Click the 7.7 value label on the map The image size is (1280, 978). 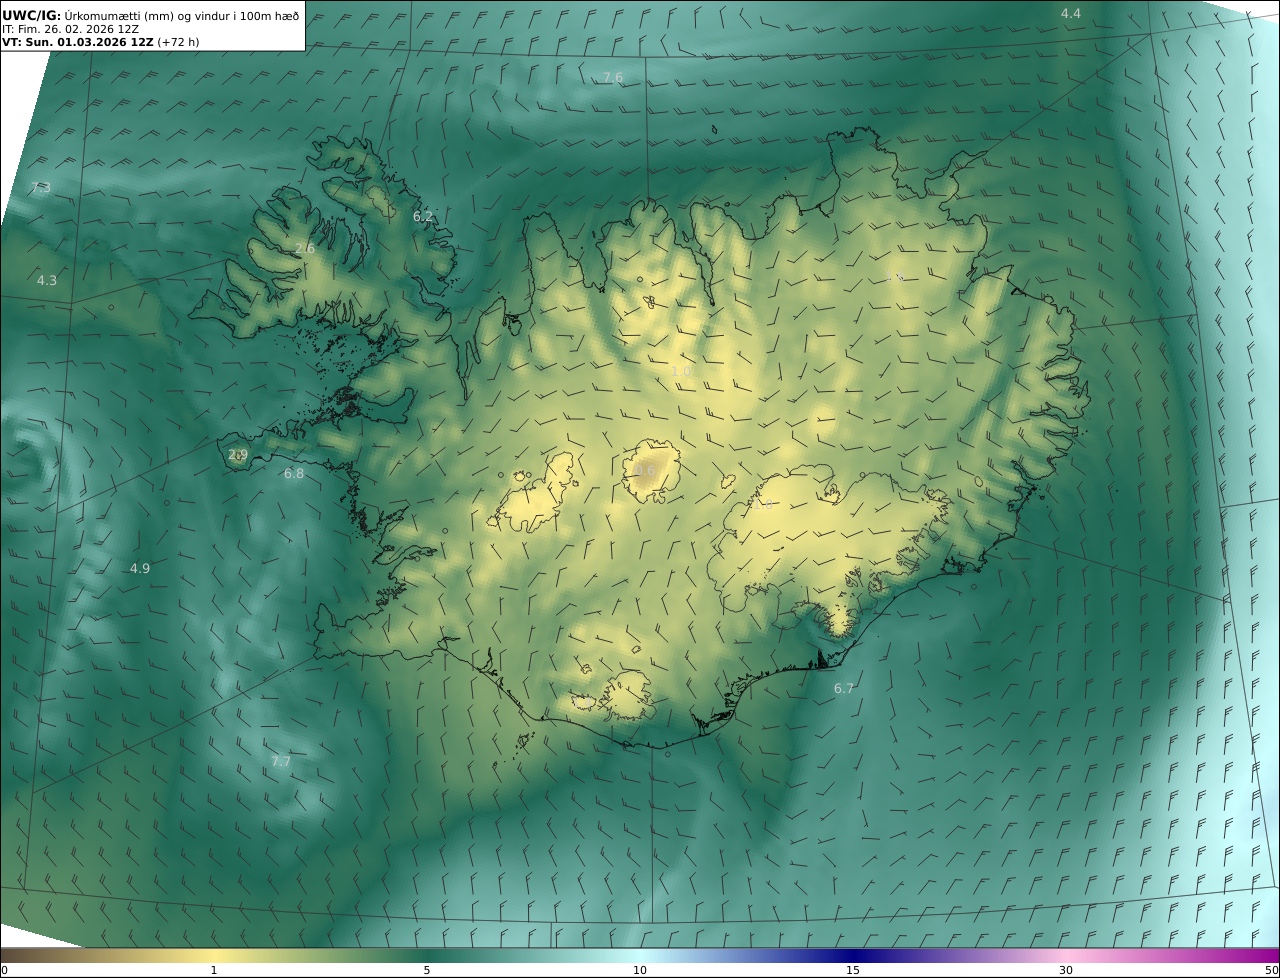tap(281, 761)
